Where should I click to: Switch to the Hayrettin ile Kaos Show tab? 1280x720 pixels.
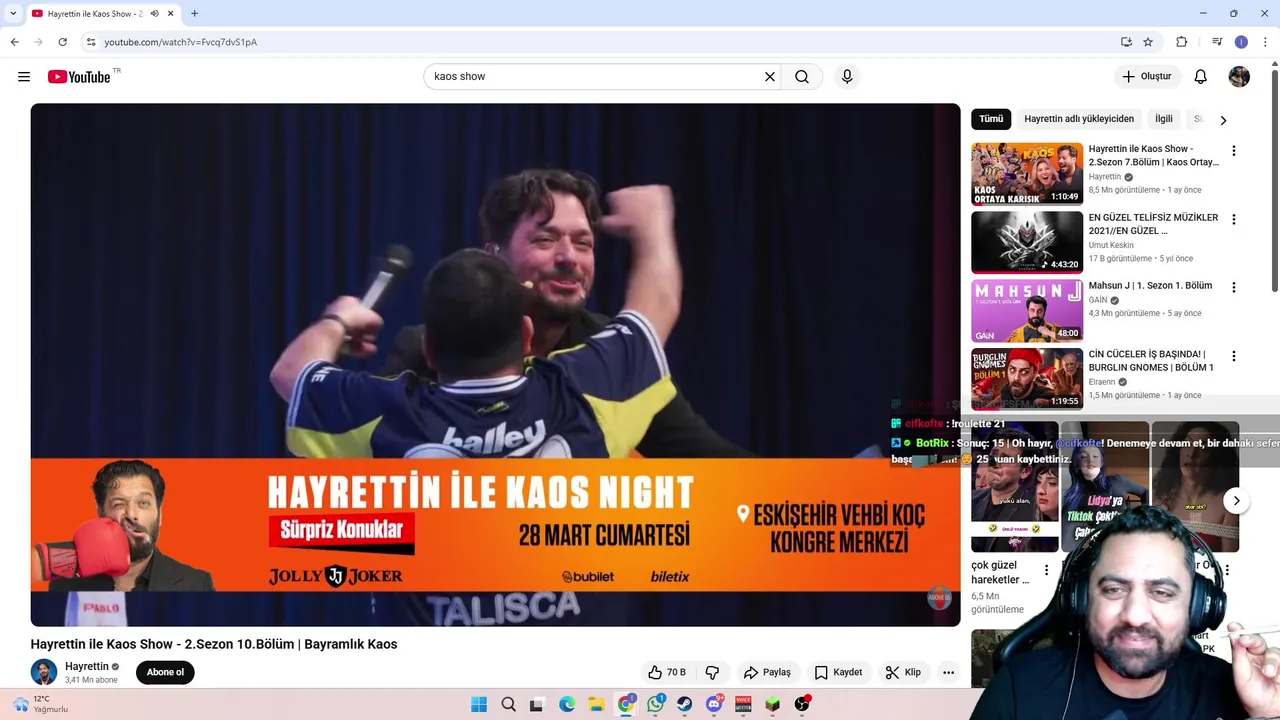tap(103, 14)
